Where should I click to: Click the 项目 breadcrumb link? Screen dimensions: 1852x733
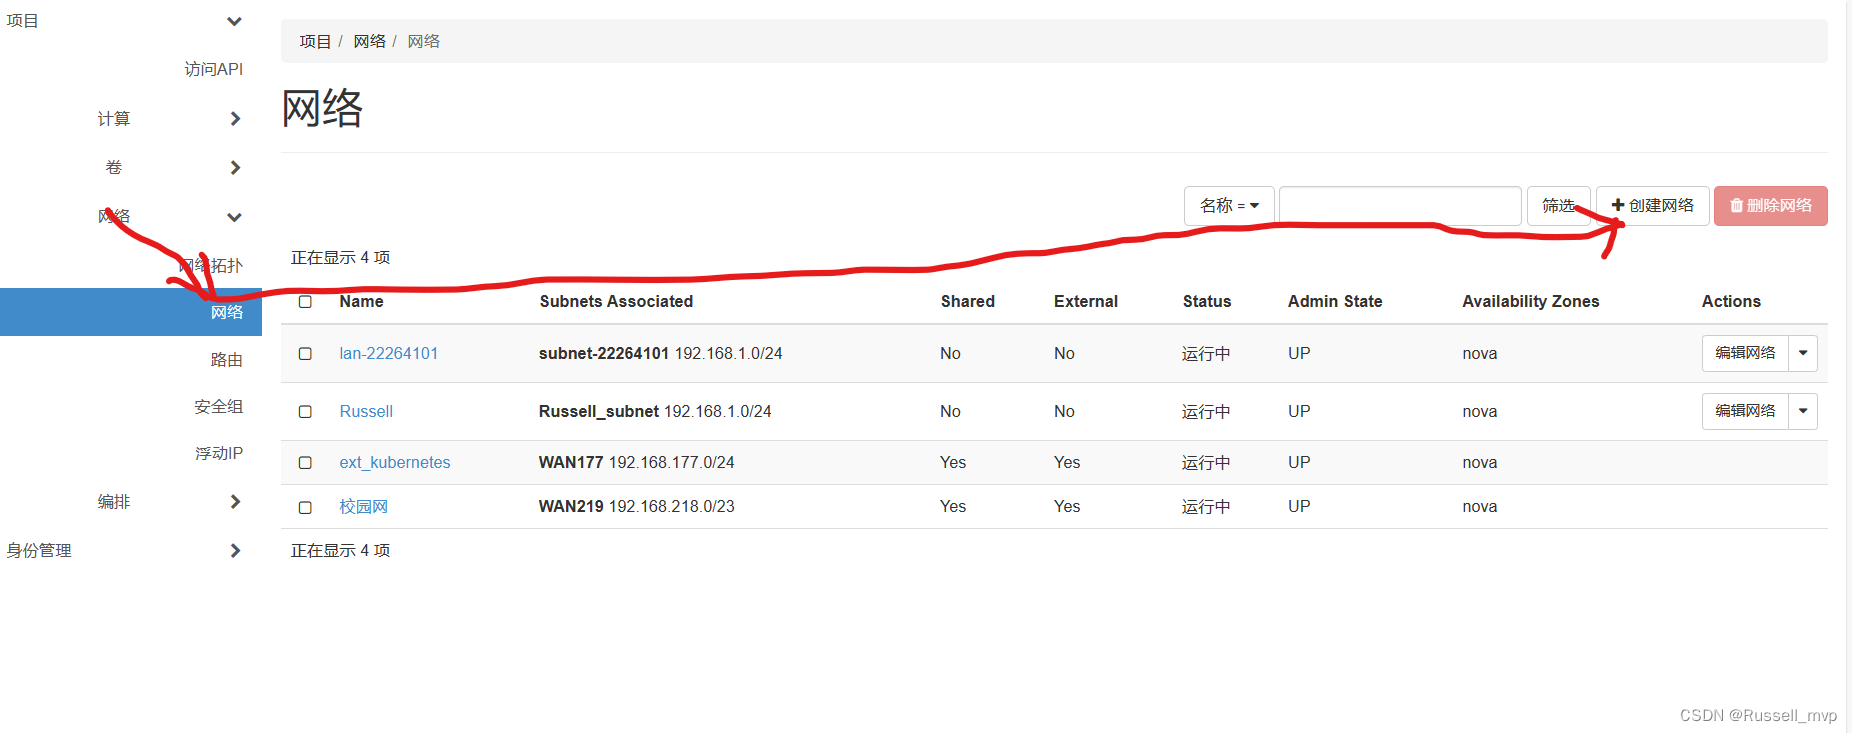315,41
